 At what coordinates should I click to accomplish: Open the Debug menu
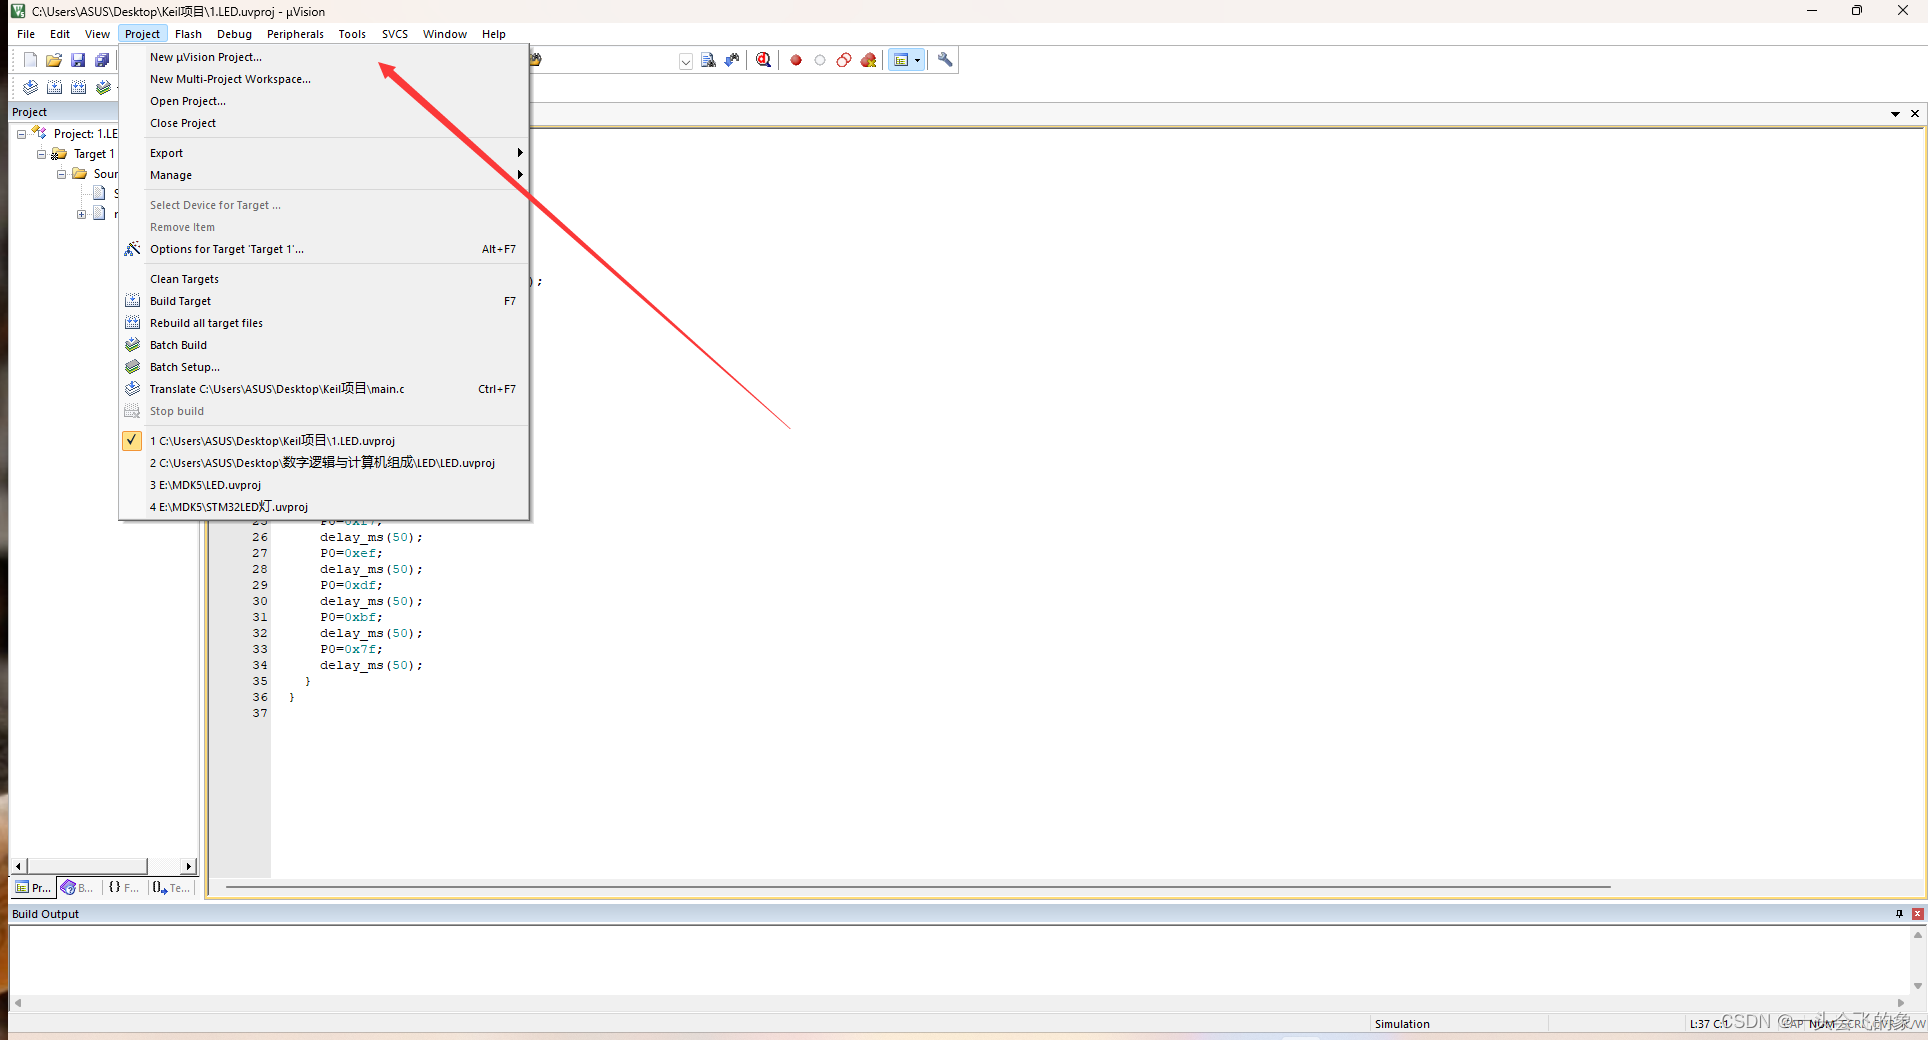pyautogui.click(x=234, y=34)
